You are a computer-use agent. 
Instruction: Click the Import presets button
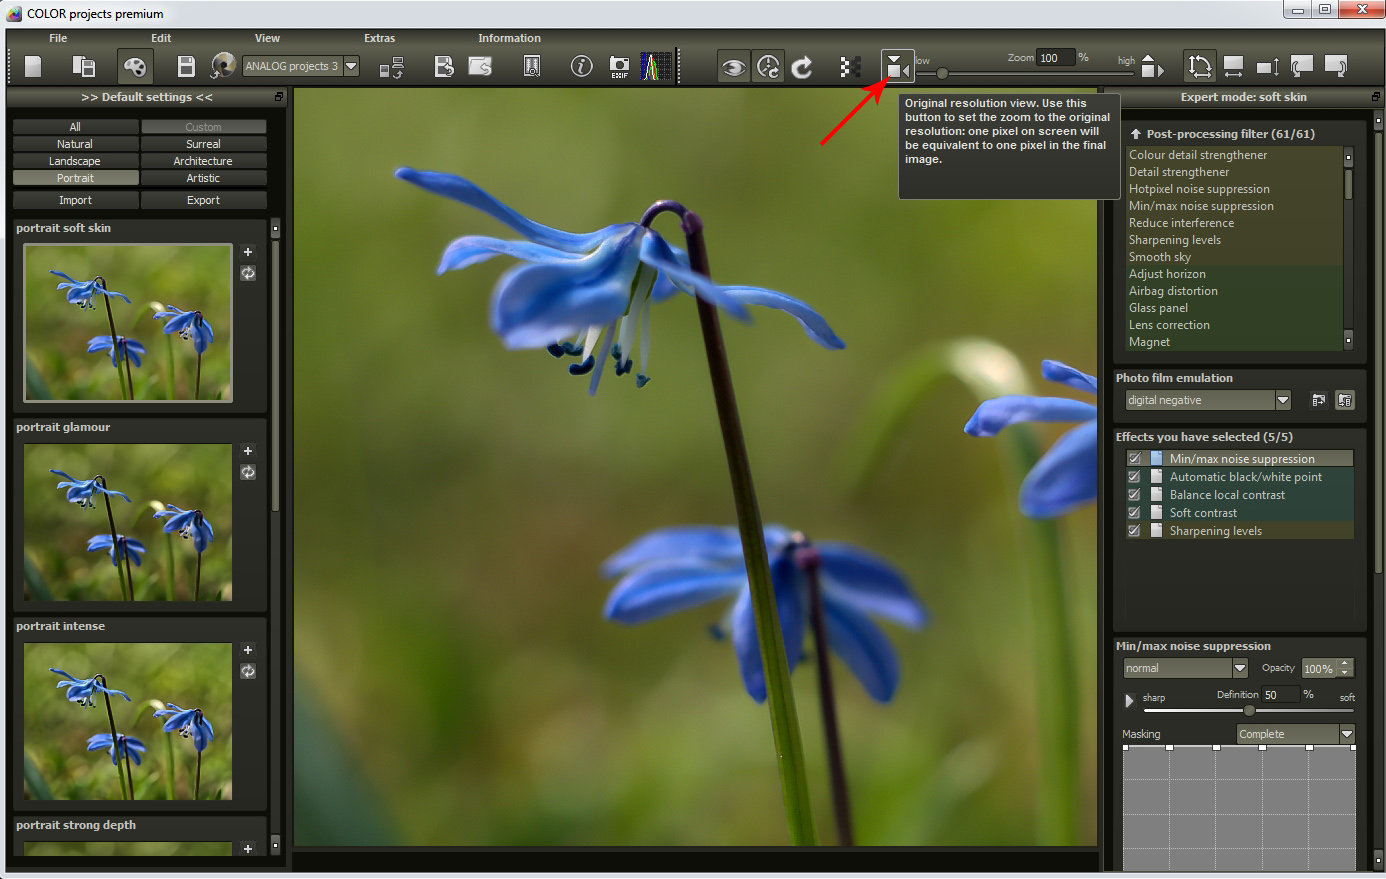tap(75, 200)
